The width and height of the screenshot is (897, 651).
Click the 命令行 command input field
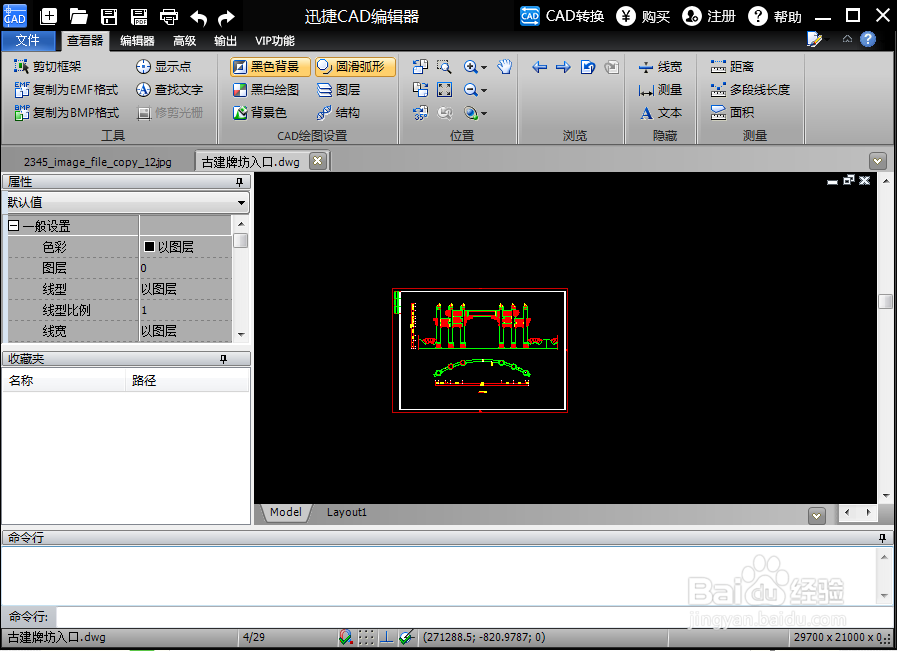[x=472, y=617]
